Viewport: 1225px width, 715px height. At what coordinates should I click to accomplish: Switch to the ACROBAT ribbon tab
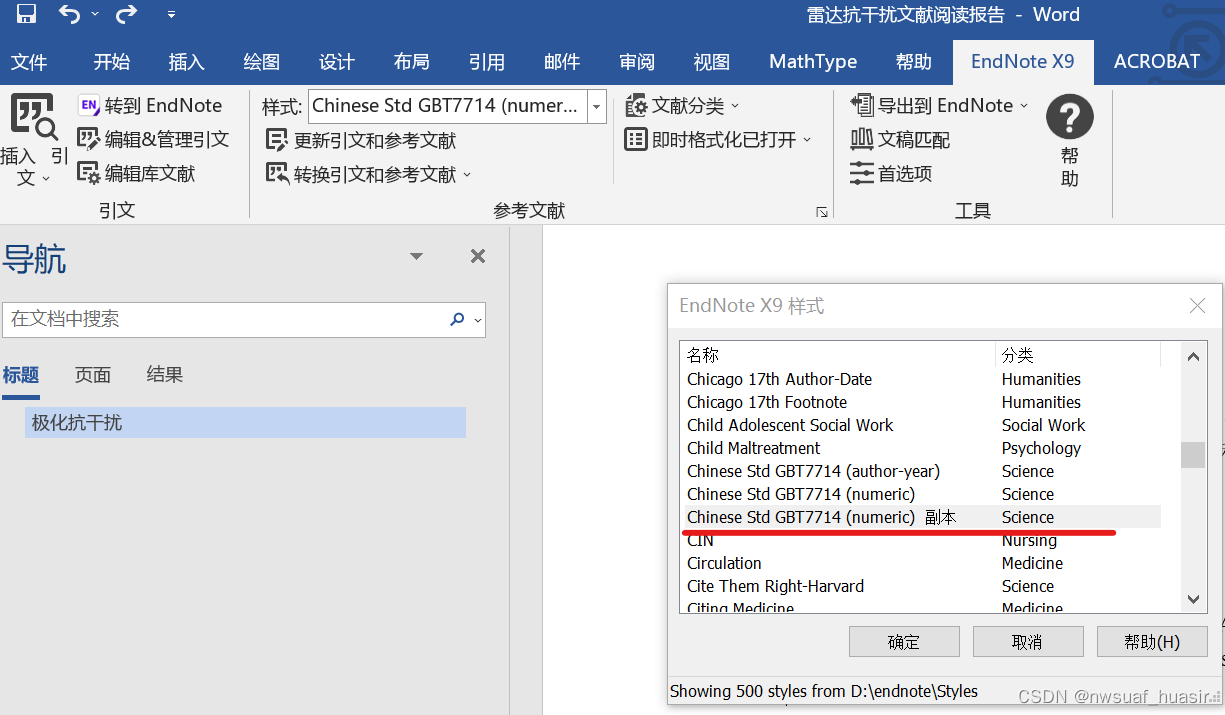pyautogui.click(x=1157, y=62)
